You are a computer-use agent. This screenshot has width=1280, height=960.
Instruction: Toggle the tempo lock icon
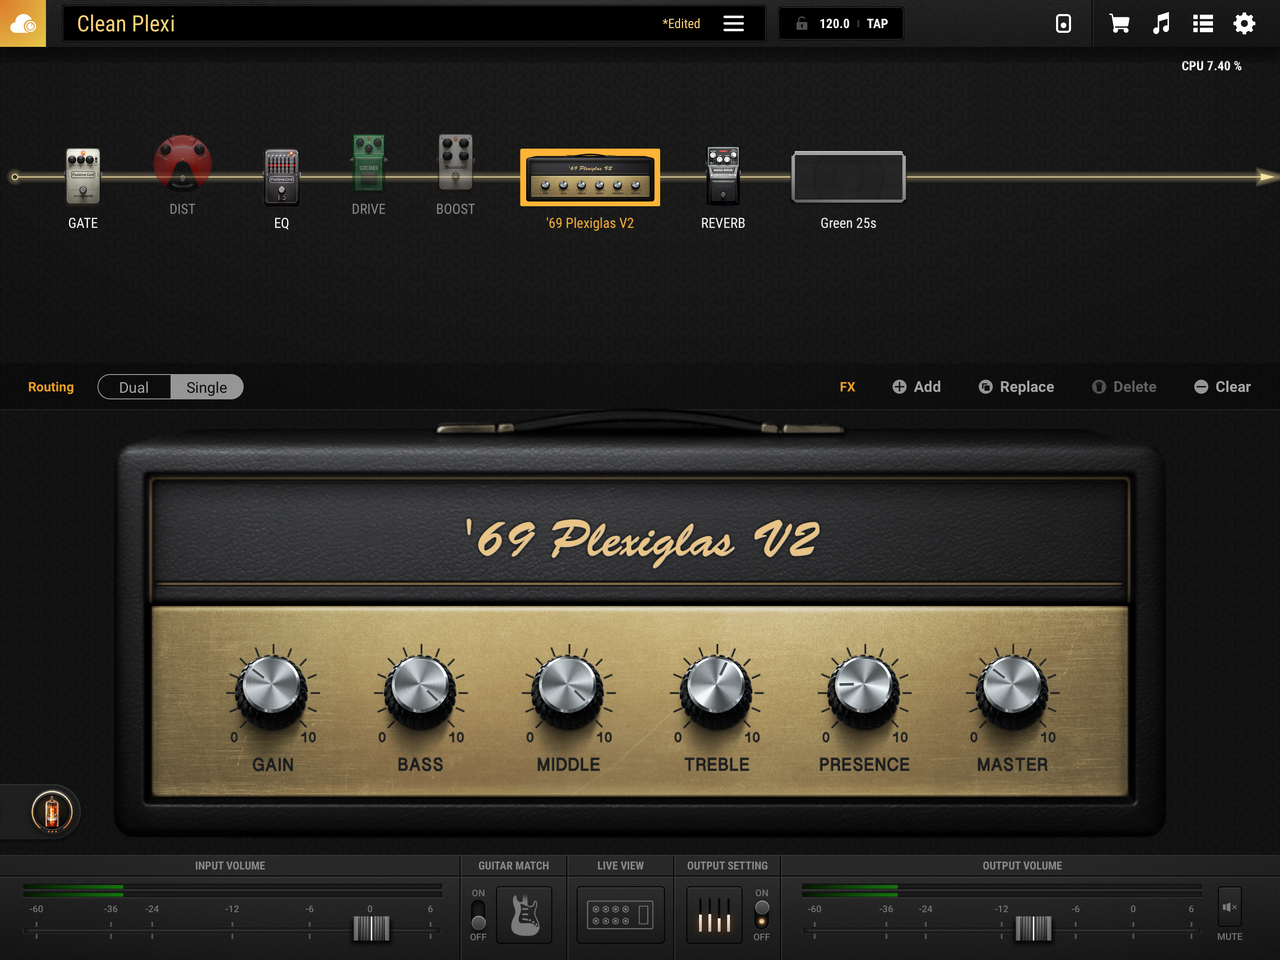(801, 23)
